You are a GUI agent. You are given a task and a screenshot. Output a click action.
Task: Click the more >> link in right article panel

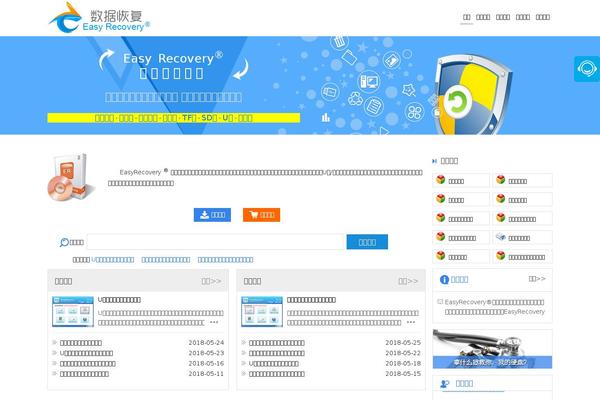pyautogui.click(x=408, y=281)
